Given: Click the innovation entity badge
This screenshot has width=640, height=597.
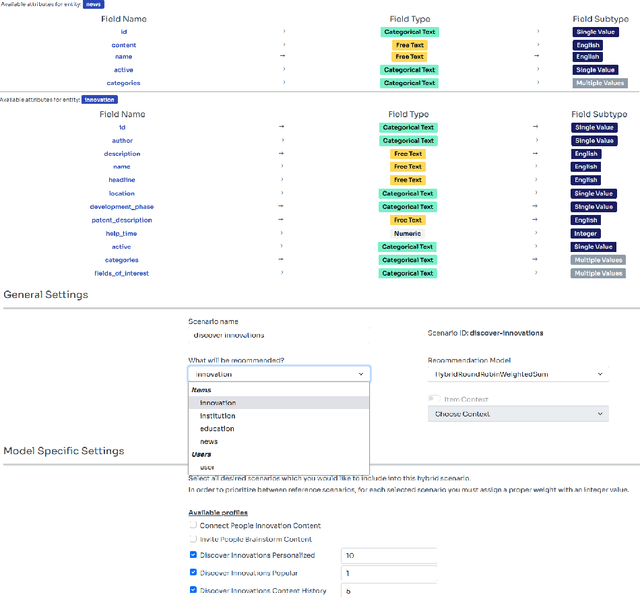Looking at the screenshot, I should click(x=99, y=100).
